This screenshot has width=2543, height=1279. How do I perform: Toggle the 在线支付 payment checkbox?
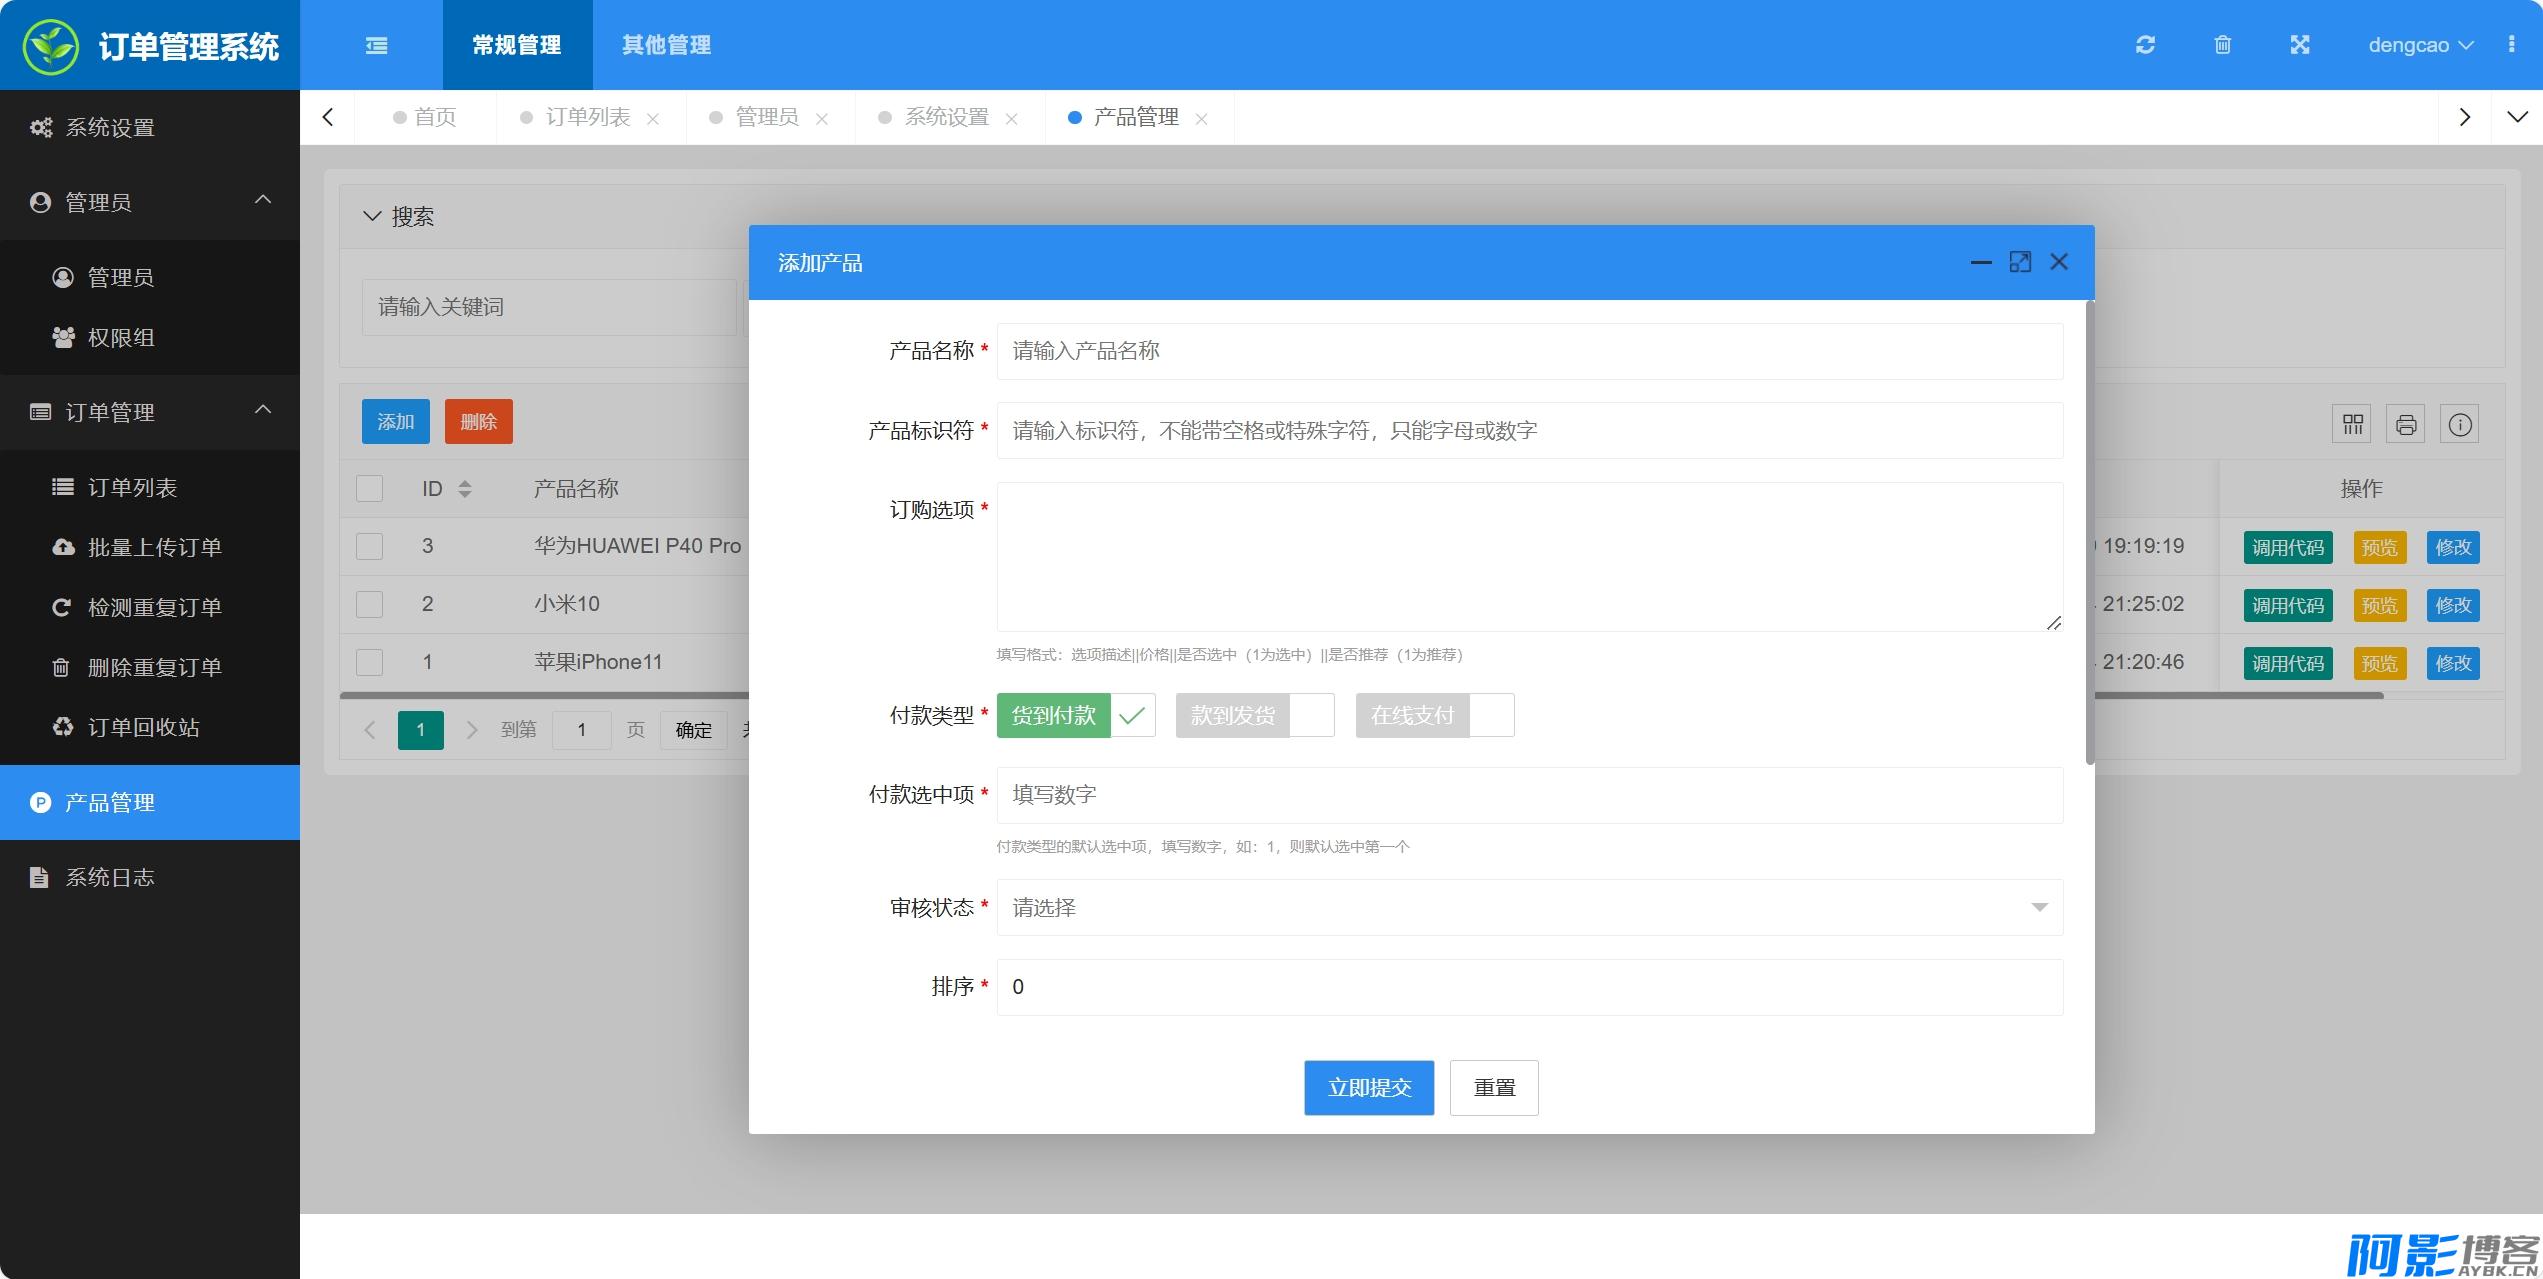1435,715
